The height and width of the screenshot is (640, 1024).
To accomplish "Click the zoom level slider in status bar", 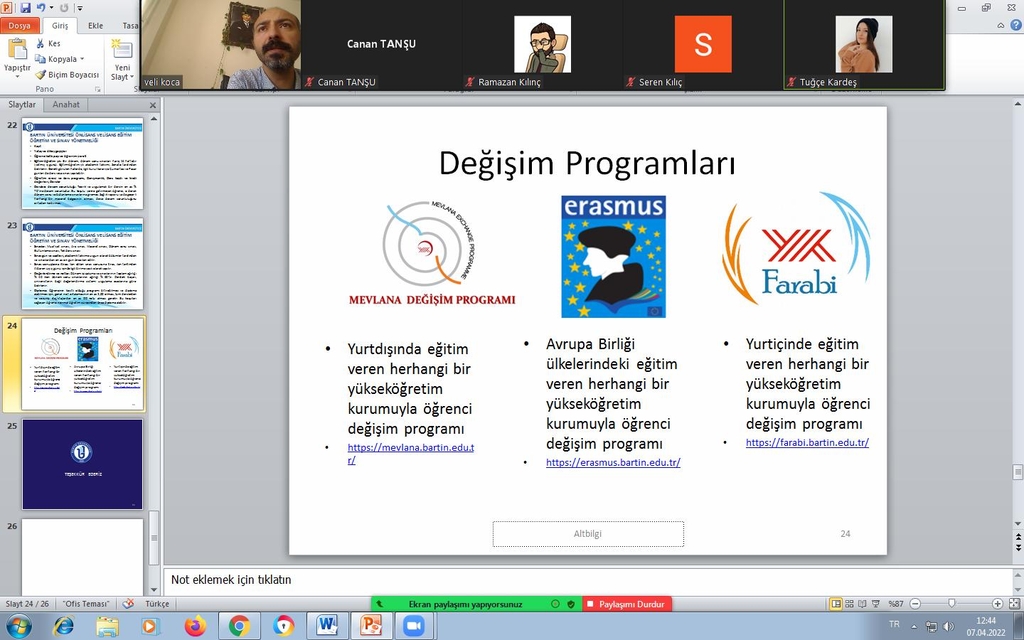I will pyautogui.click(x=951, y=604).
